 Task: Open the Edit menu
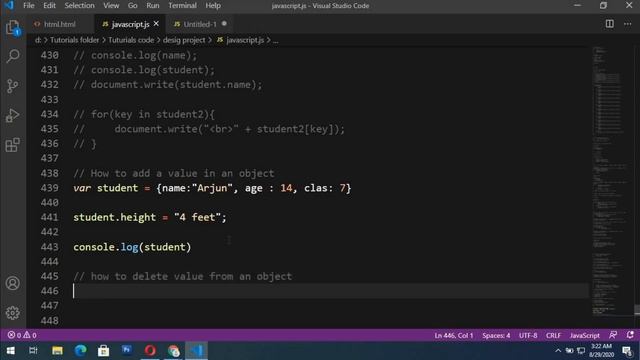pos(49,6)
